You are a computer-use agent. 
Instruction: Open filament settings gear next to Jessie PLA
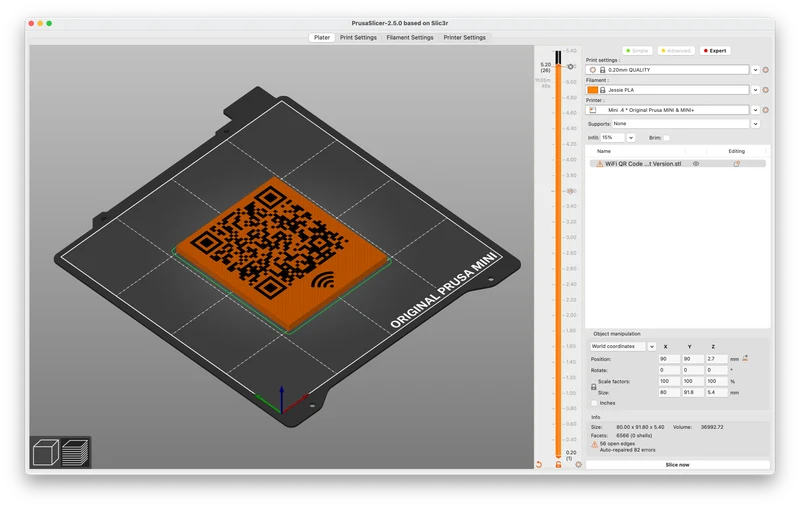(x=765, y=90)
